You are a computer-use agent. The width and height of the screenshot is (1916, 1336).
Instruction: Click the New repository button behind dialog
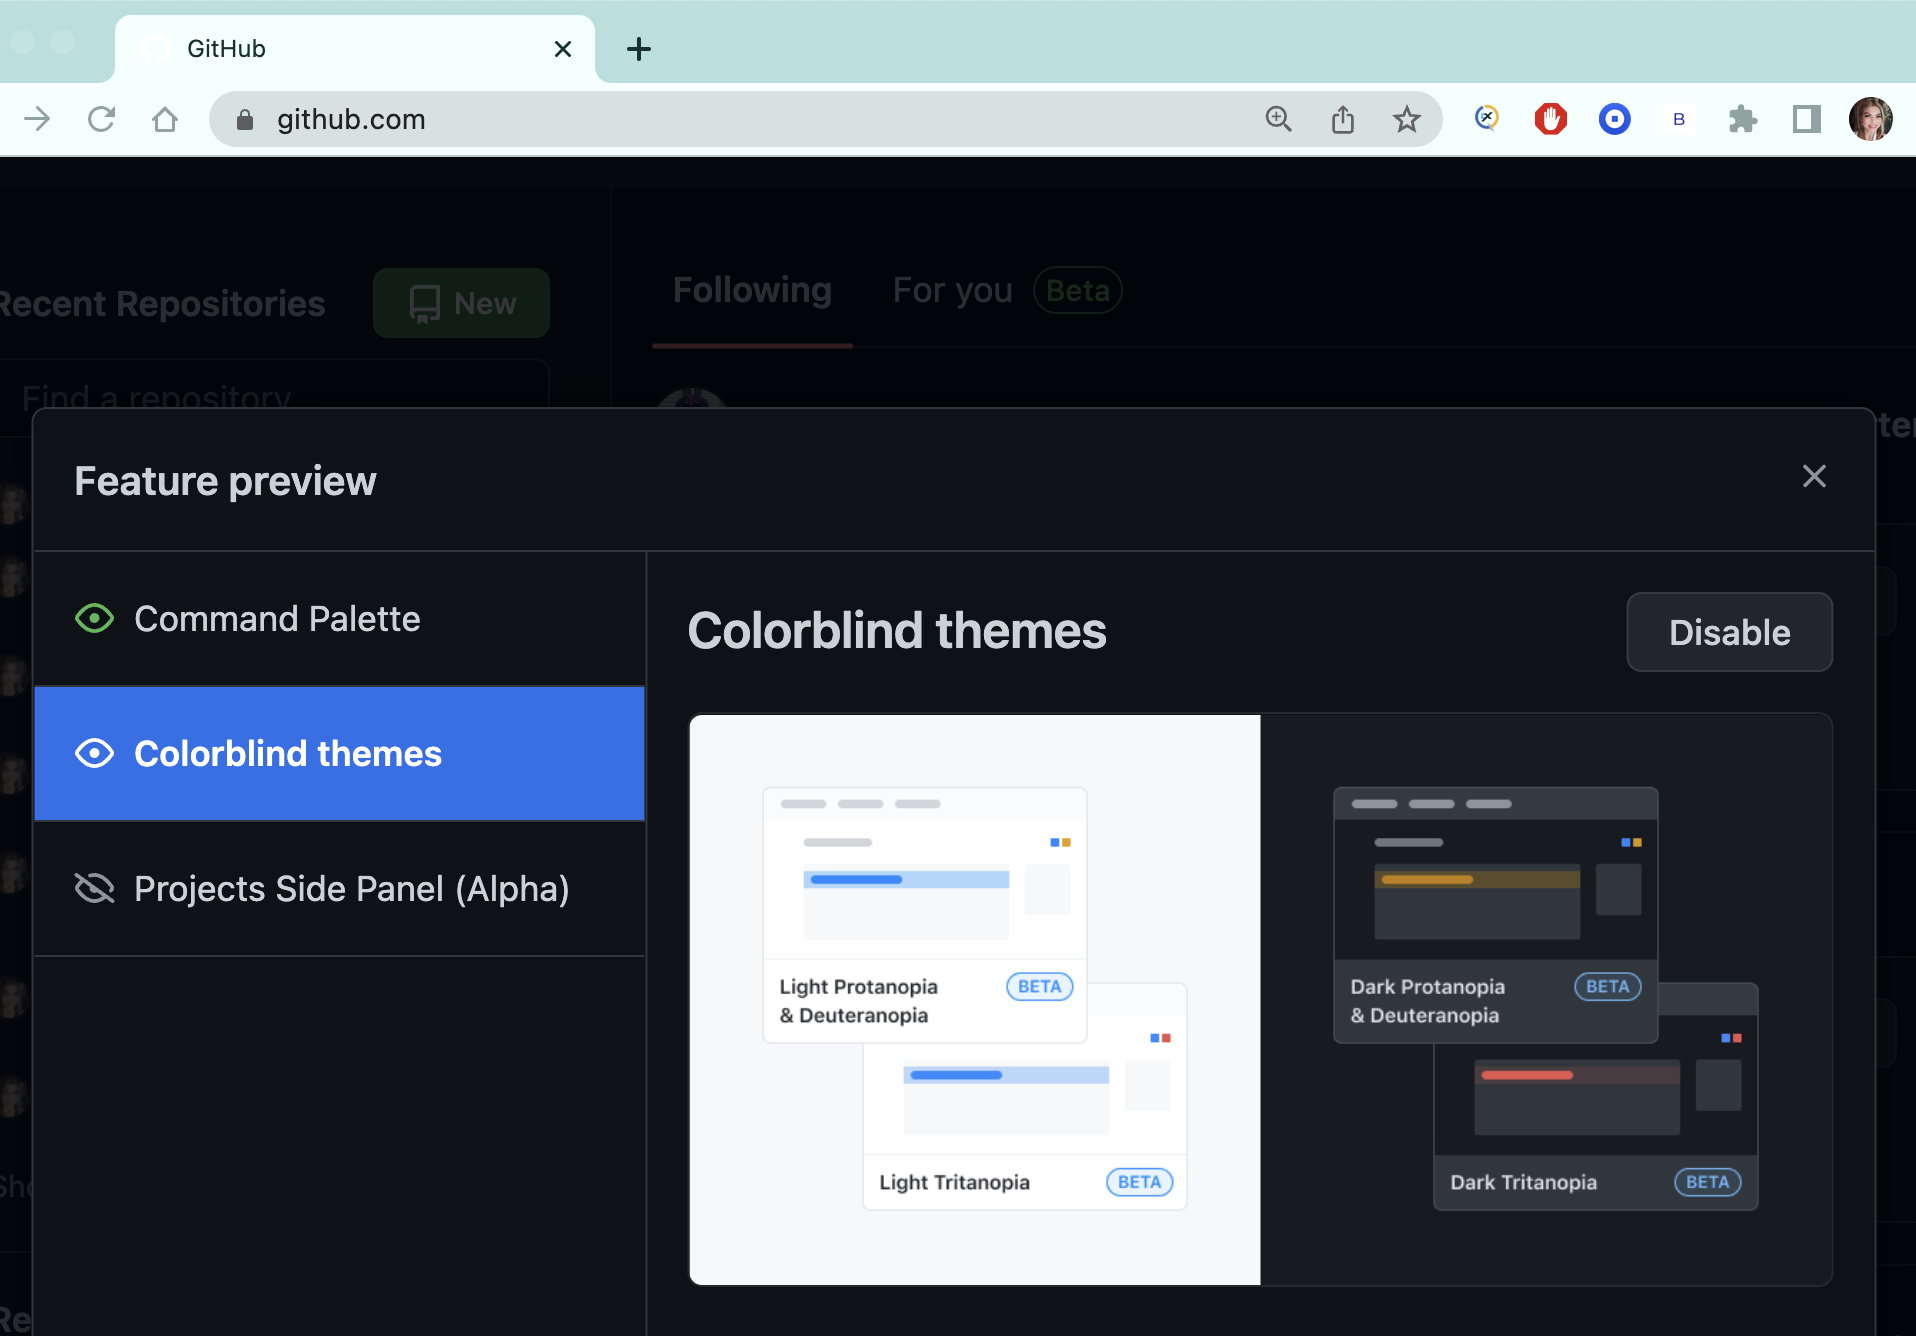click(x=461, y=303)
